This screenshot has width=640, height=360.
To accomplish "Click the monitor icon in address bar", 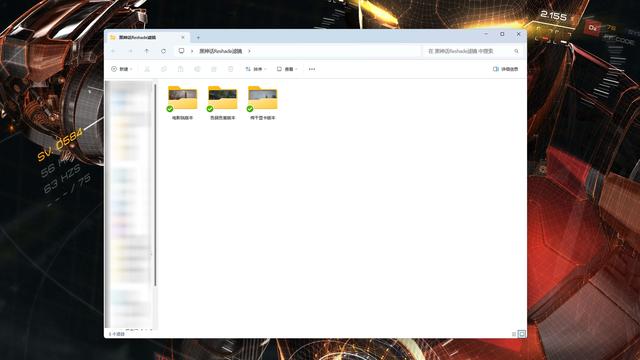I will (181, 51).
